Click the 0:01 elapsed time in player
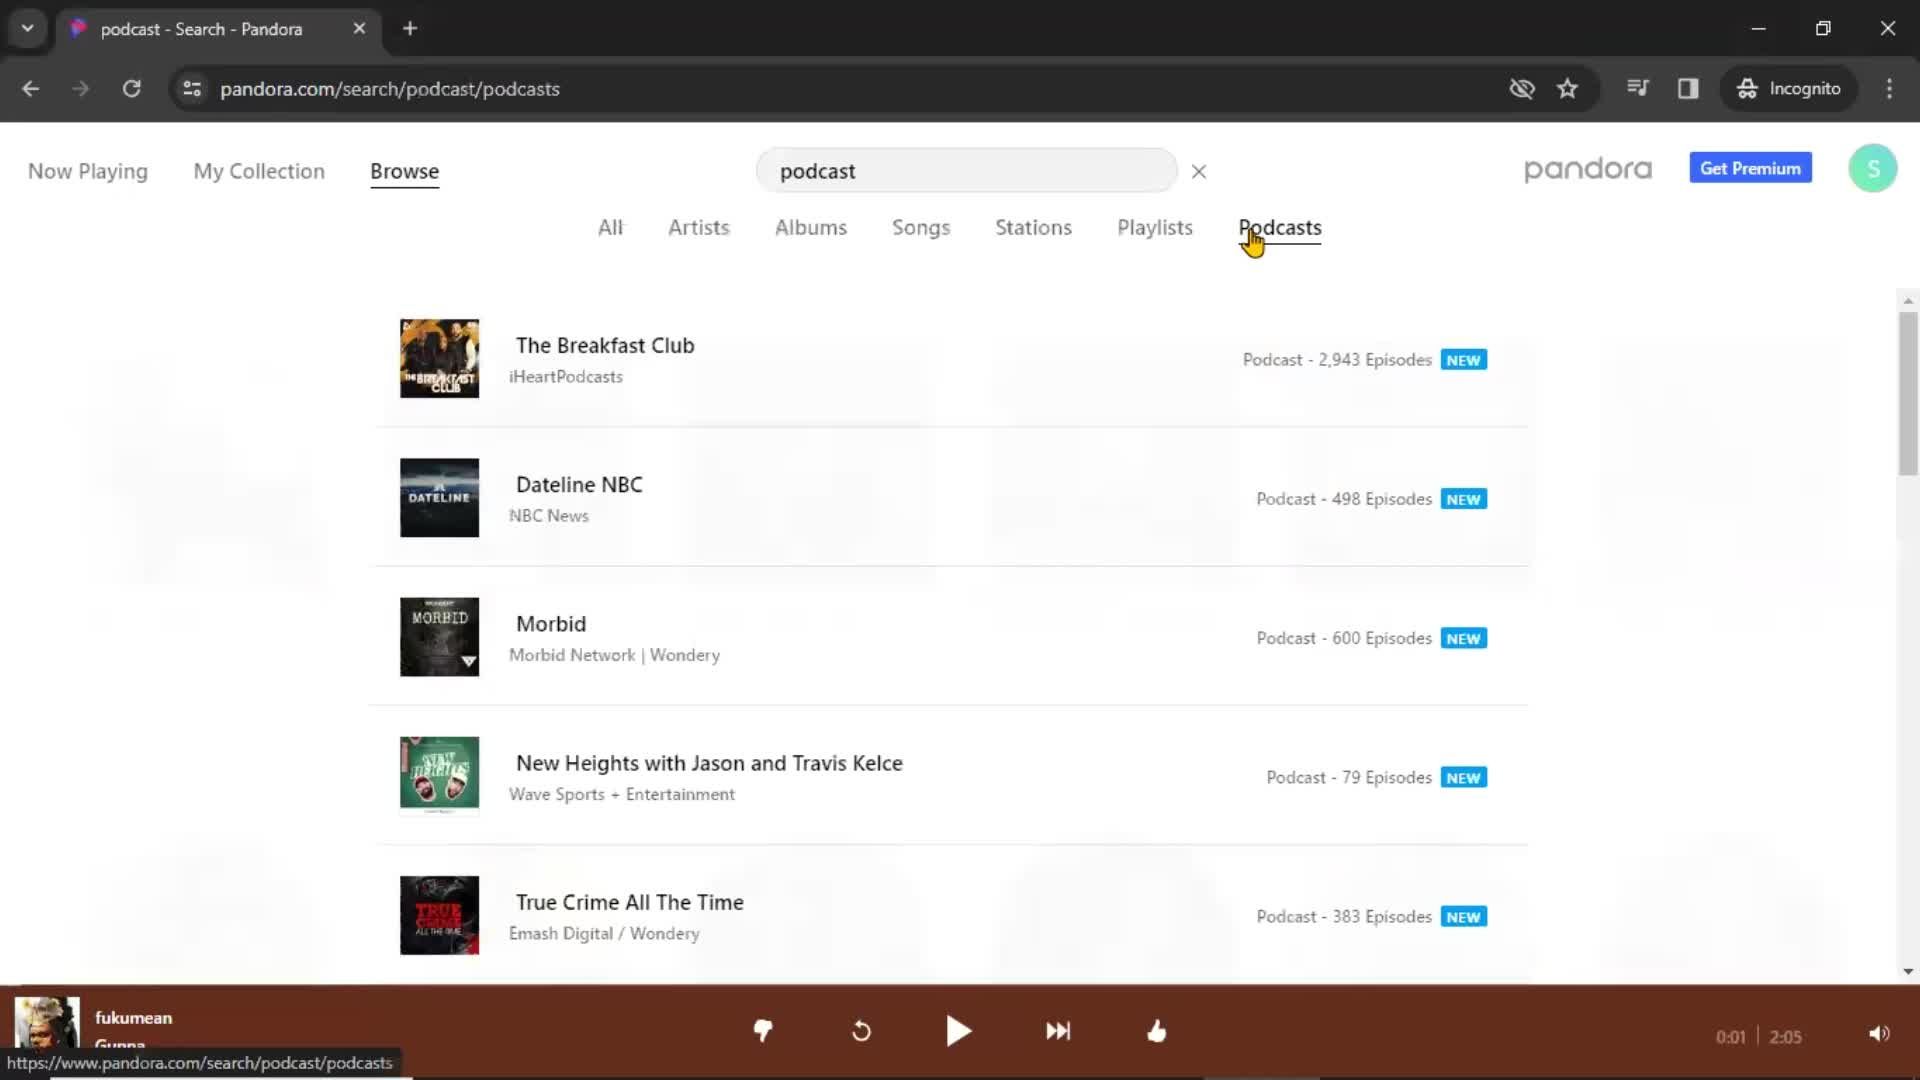The width and height of the screenshot is (1920, 1080). pos(1731,1037)
